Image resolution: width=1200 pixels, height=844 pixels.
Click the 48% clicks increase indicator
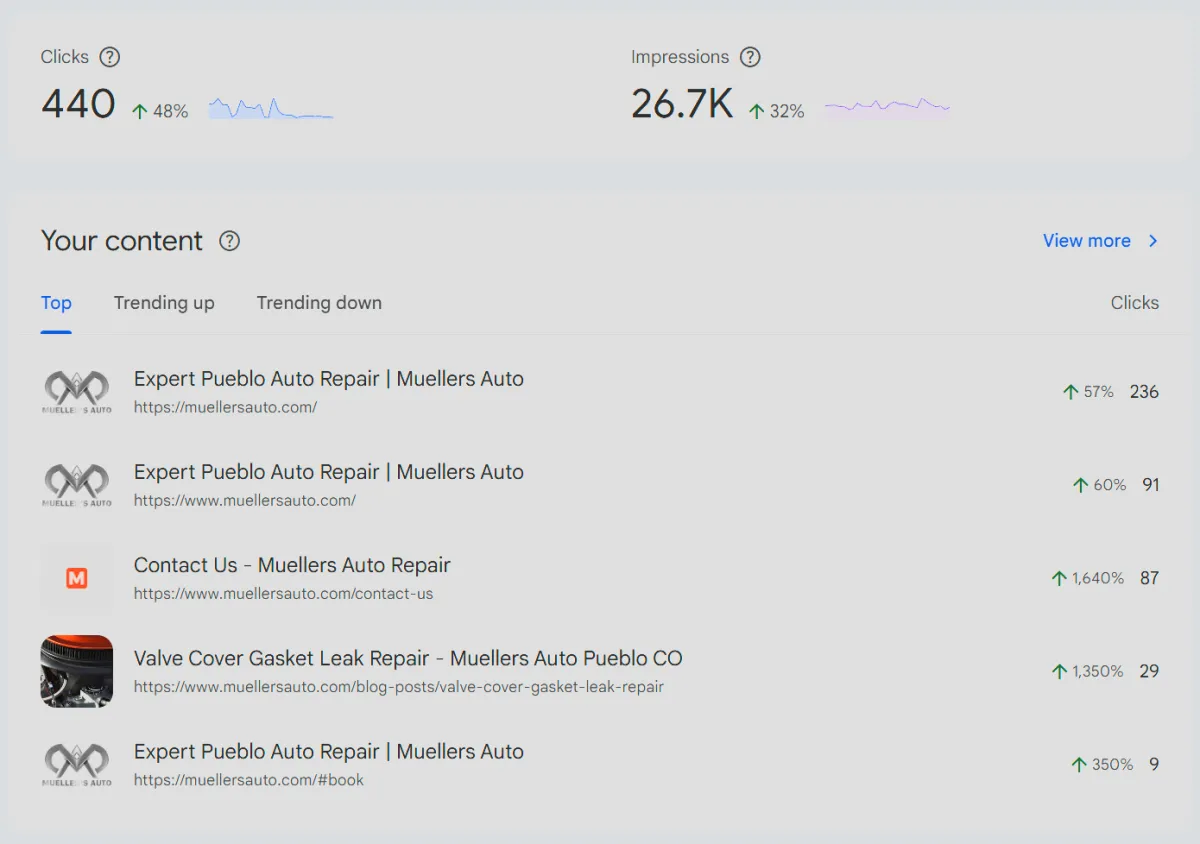point(160,111)
